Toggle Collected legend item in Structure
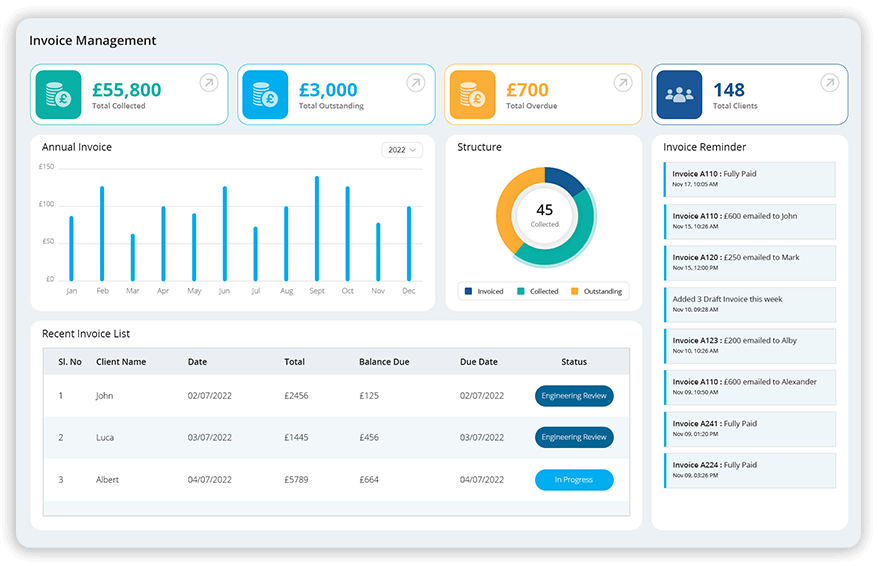Image resolution: width=878 pixels, height=566 pixels. pos(538,292)
